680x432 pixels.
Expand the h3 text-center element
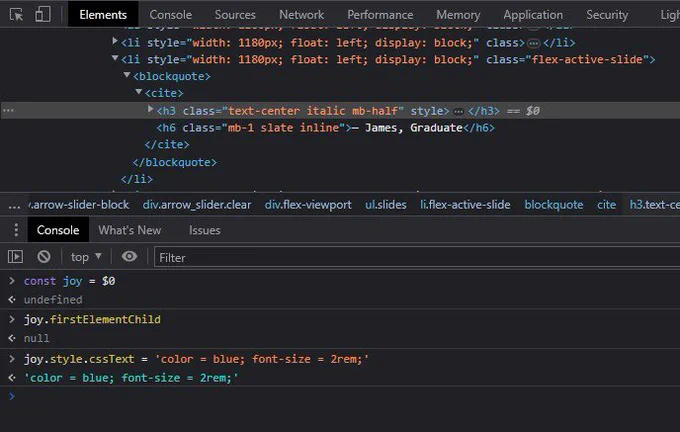coord(150,109)
